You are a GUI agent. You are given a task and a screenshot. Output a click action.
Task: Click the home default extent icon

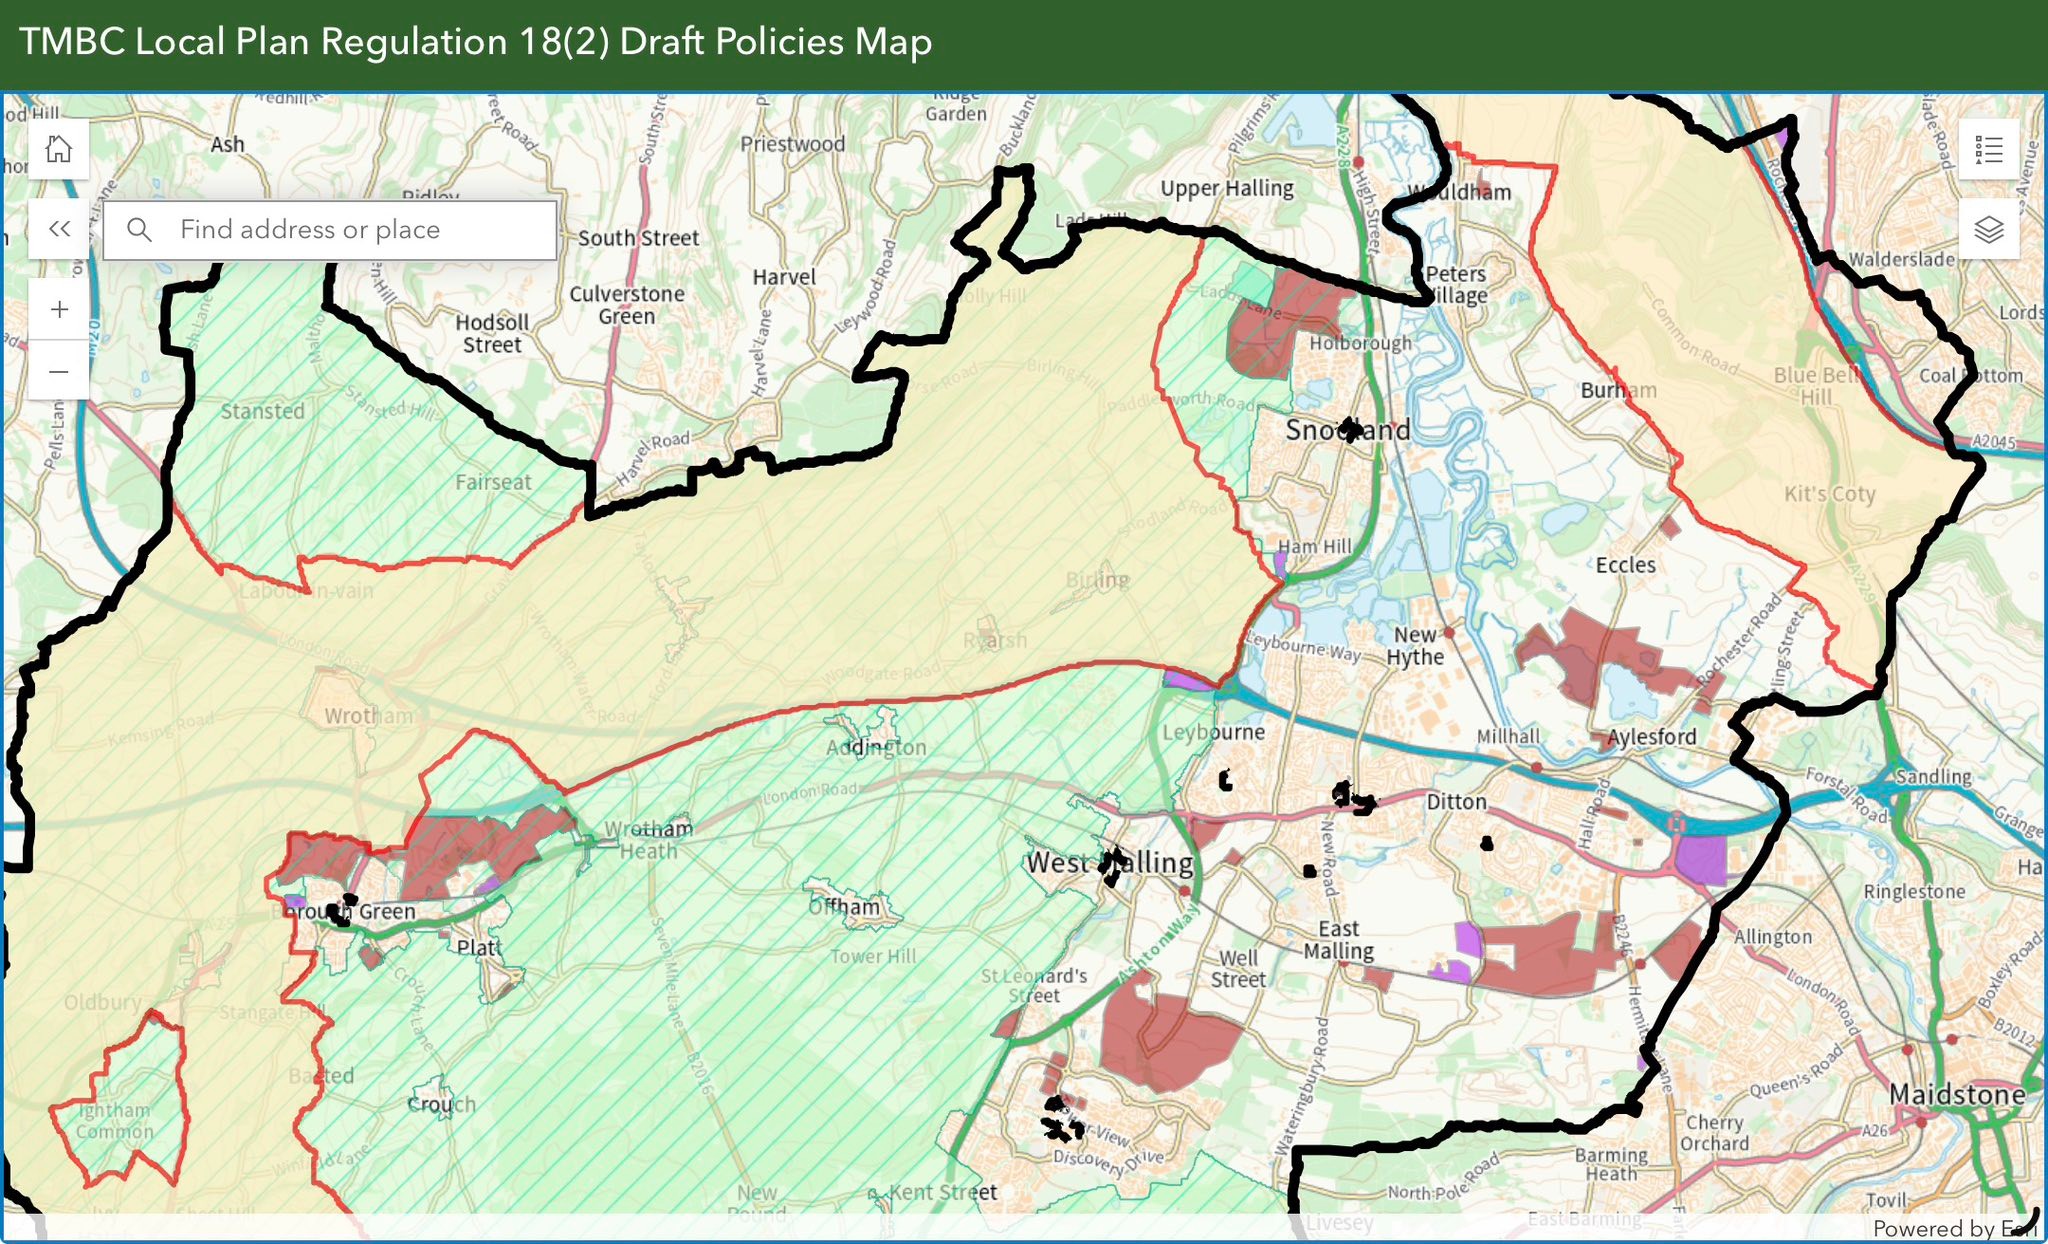[x=59, y=149]
